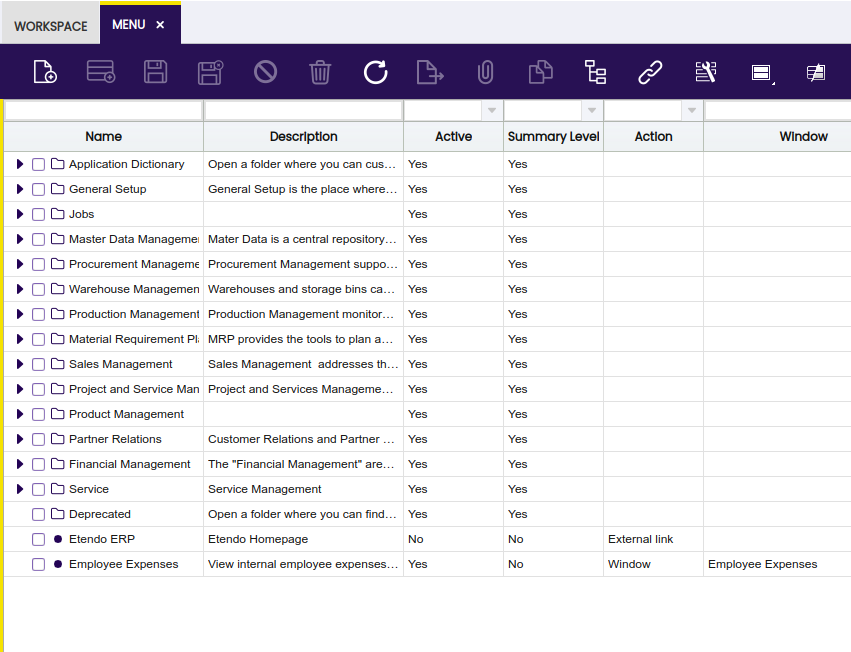Sort by the Description column header
This screenshot has width=851, height=652.
[x=303, y=136]
